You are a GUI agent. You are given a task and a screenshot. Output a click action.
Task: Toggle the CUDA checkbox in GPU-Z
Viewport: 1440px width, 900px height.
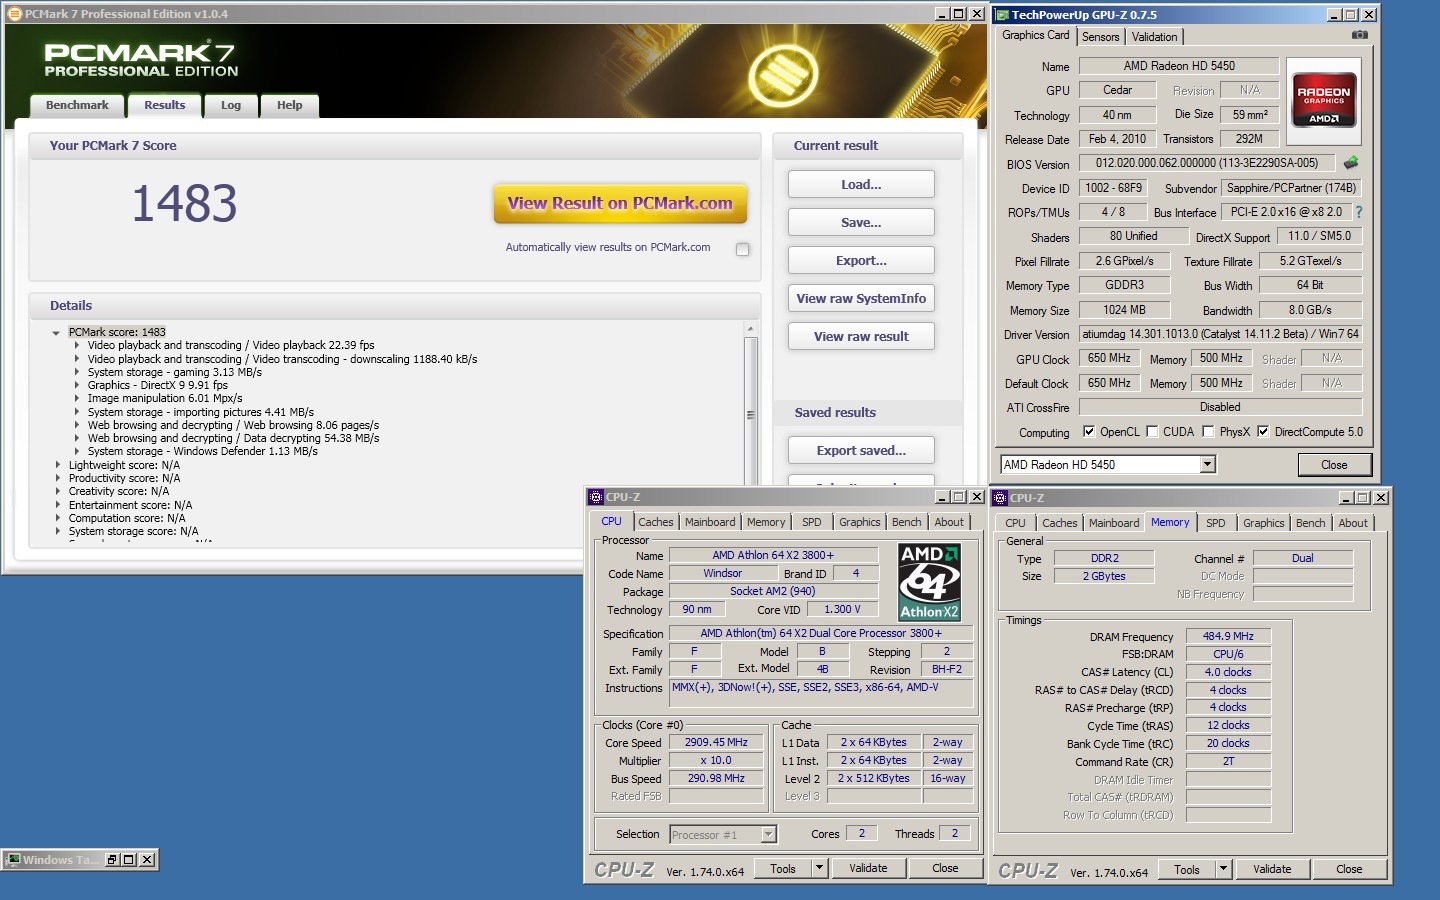(x=1152, y=432)
